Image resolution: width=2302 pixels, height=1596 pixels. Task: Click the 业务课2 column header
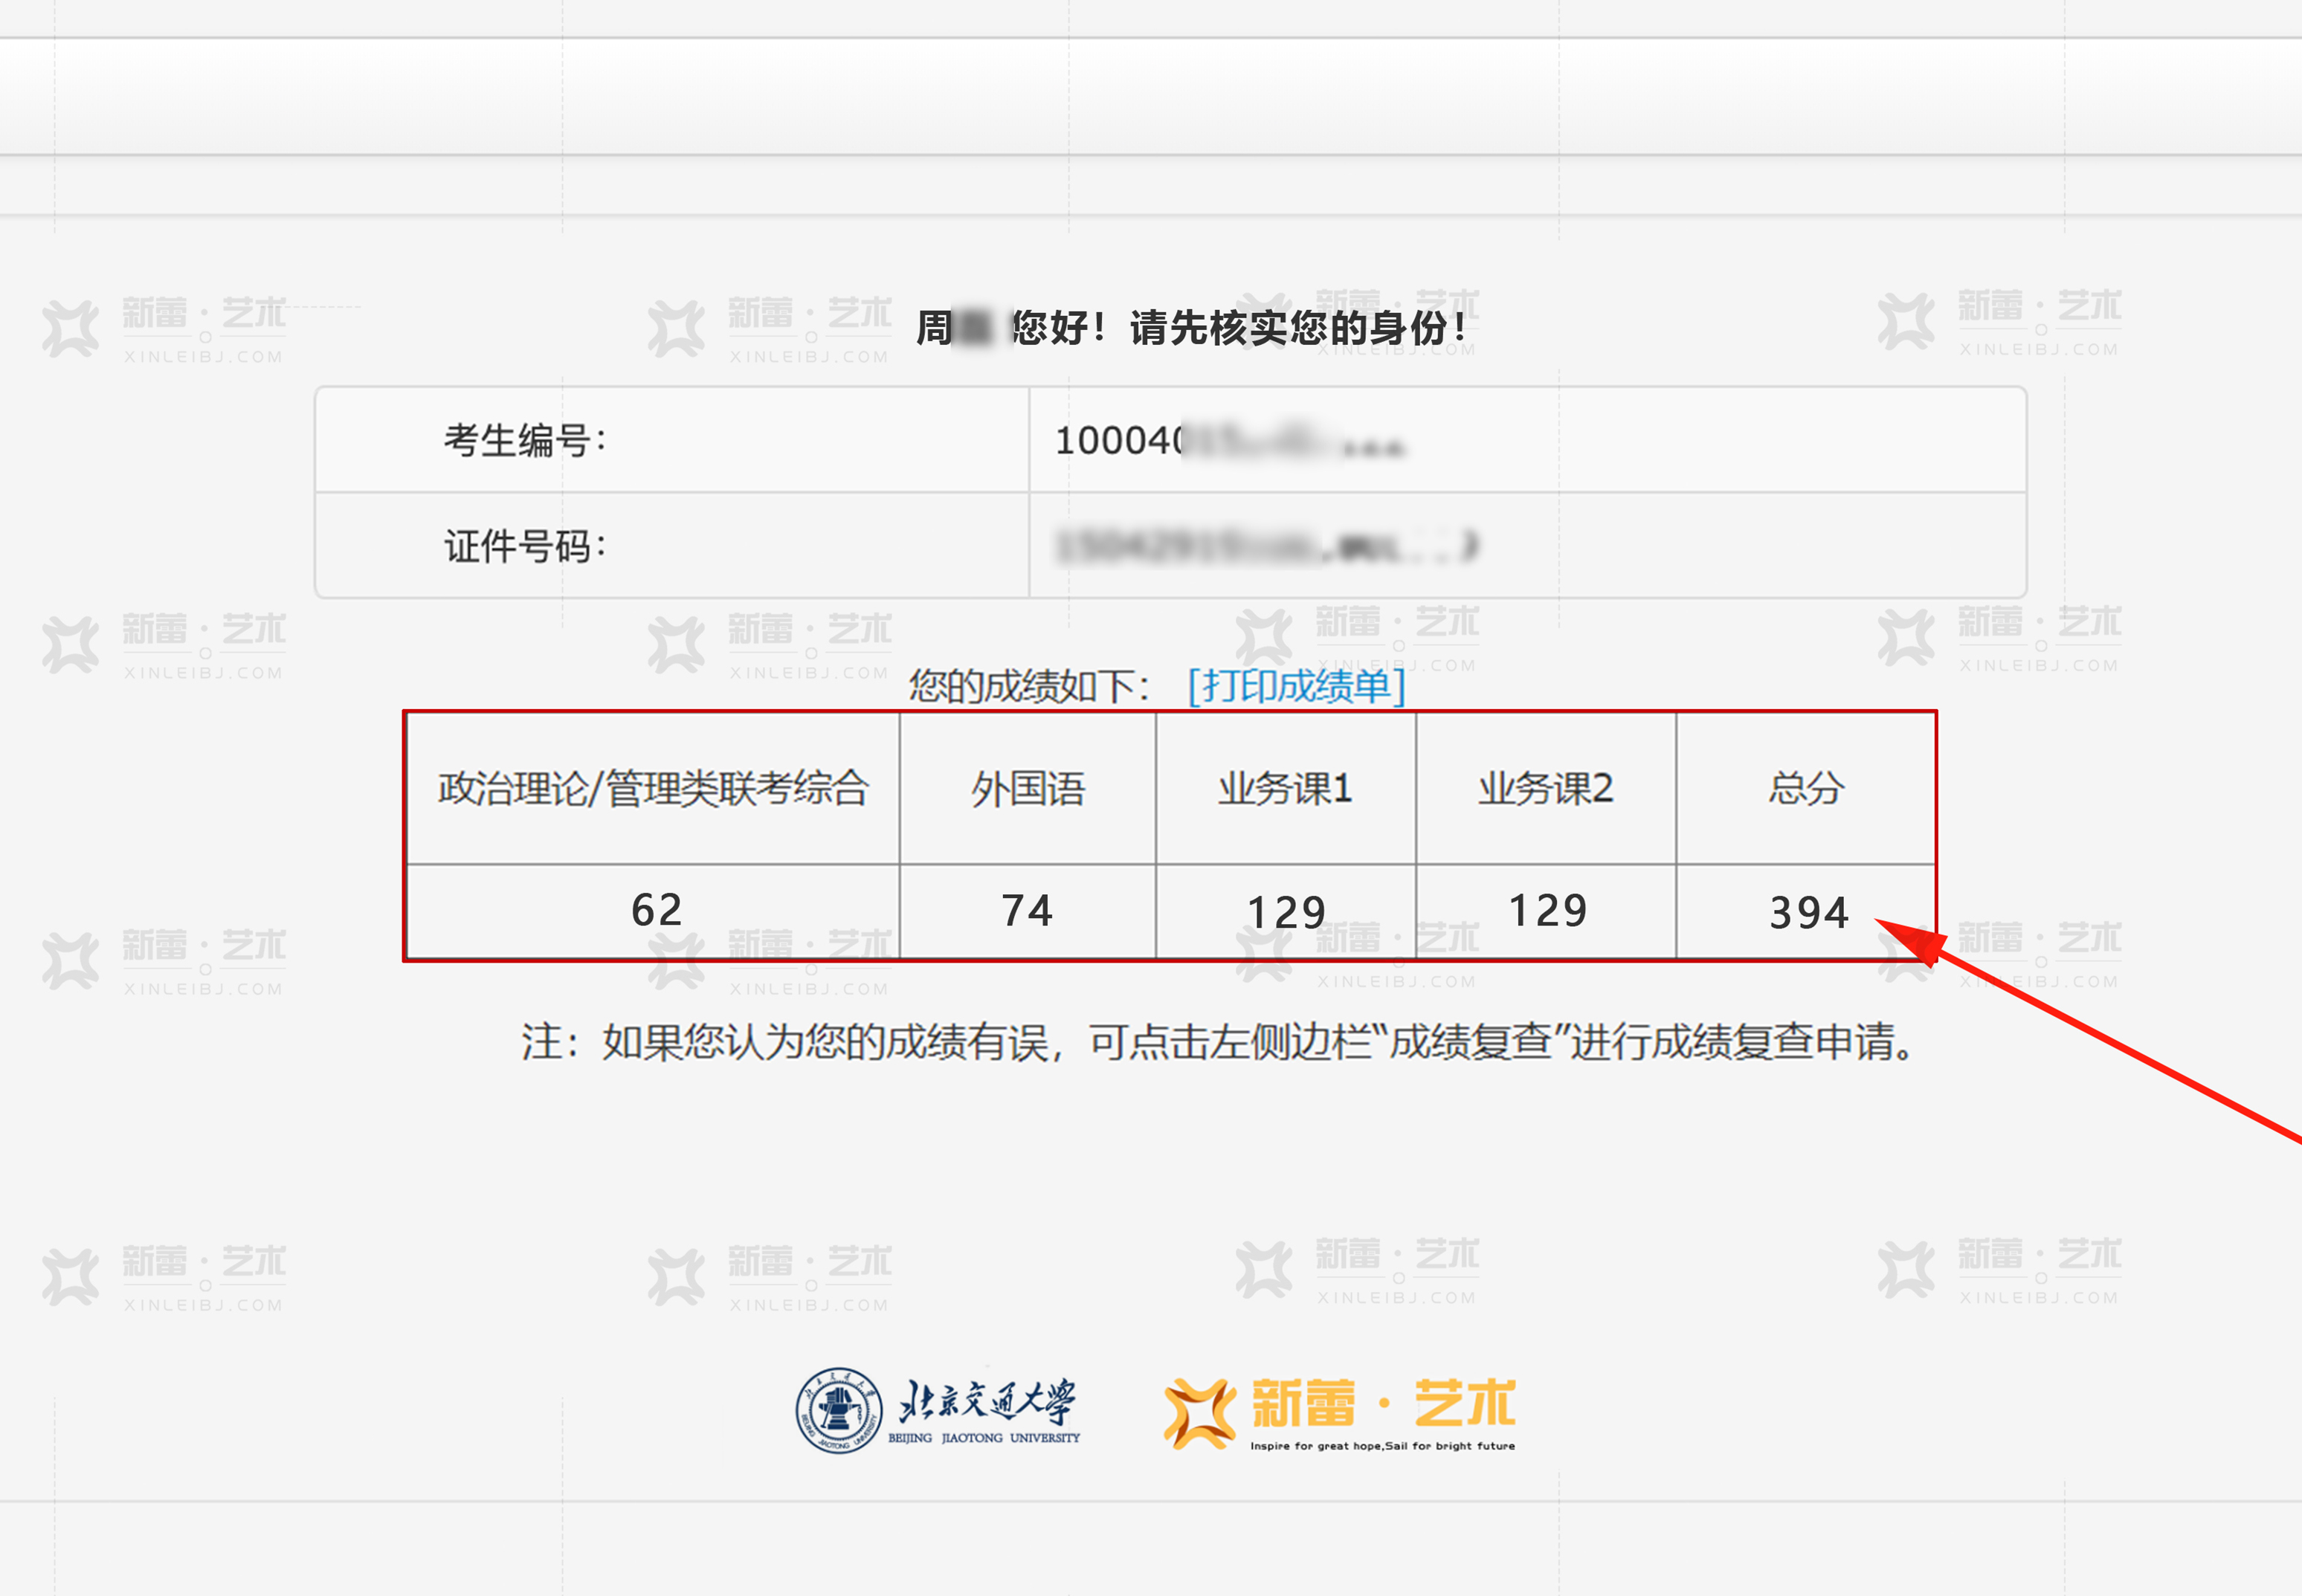[x=1546, y=788]
